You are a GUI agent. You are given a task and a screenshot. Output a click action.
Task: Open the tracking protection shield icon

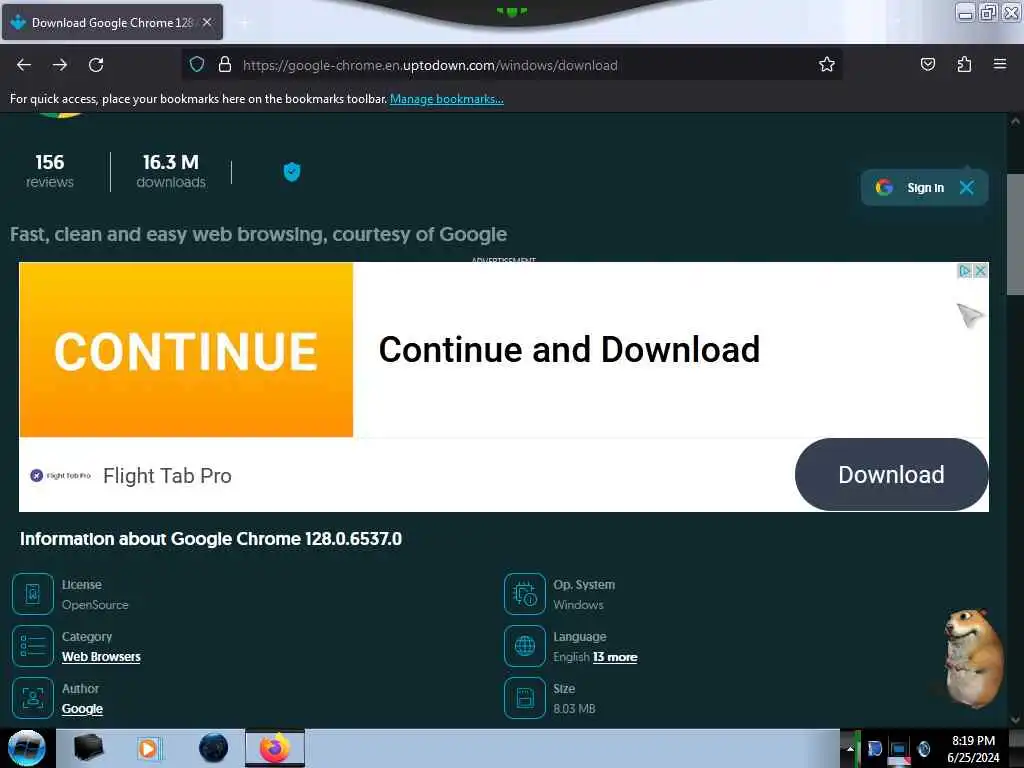pyautogui.click(x=197, y=65)
